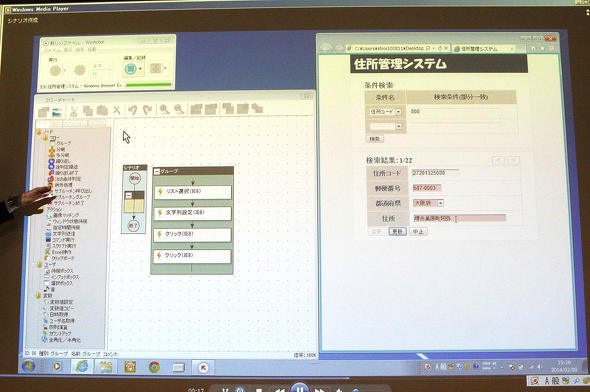This screenshot has width=590, height=392.
Task: Click the 更新 update button
Action: click(397, 231)
